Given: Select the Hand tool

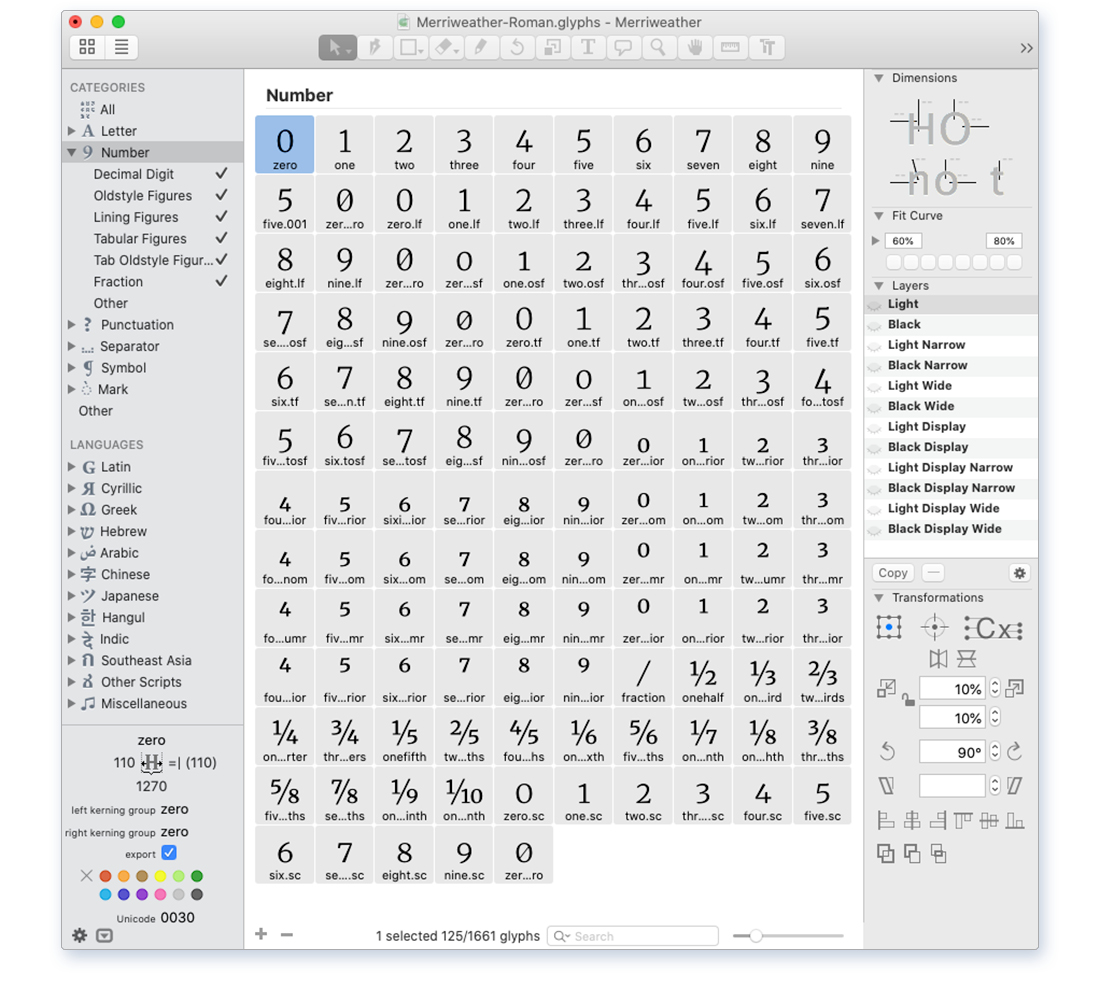Looking at the screenshot, I should click(693, 47).
